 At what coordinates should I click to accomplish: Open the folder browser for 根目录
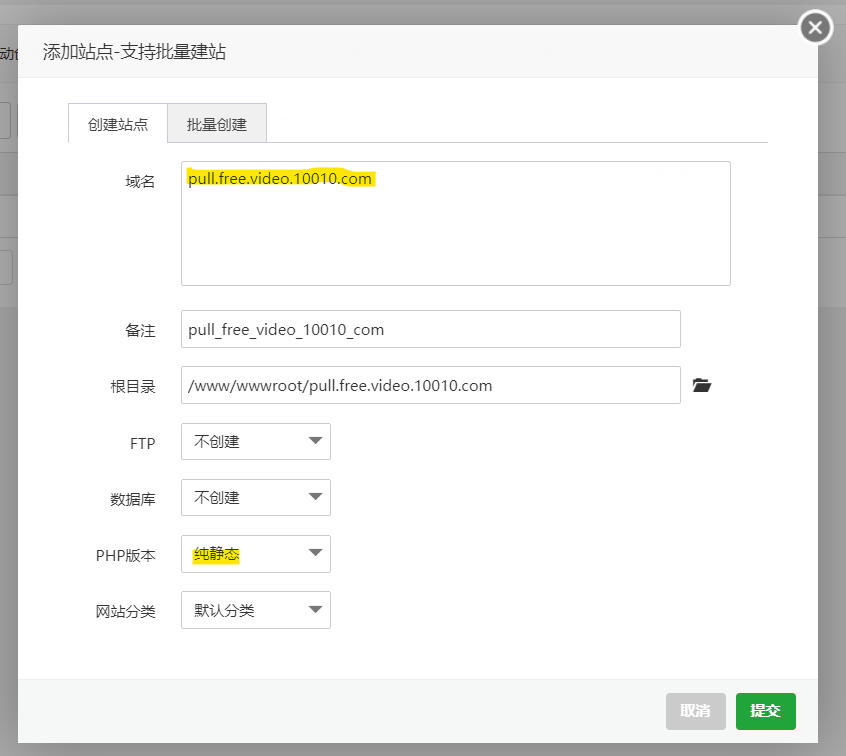click(702, 385)
